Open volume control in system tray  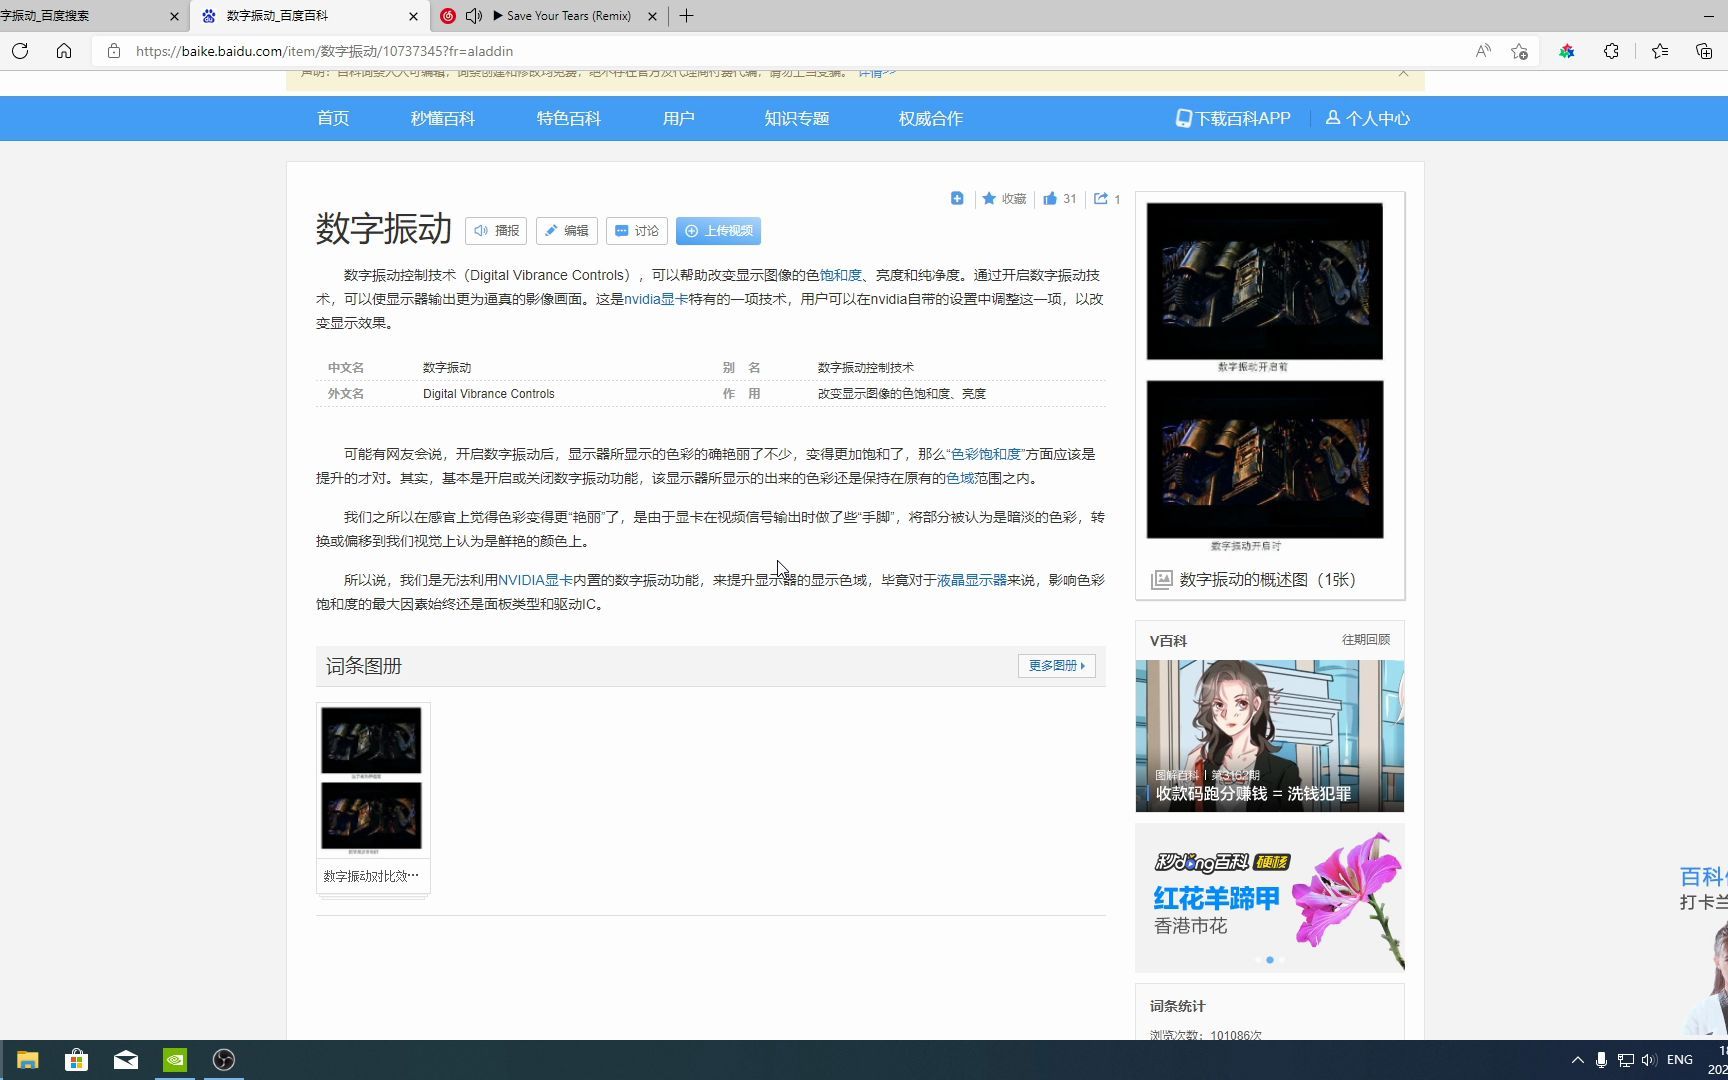(1649, 1060)
